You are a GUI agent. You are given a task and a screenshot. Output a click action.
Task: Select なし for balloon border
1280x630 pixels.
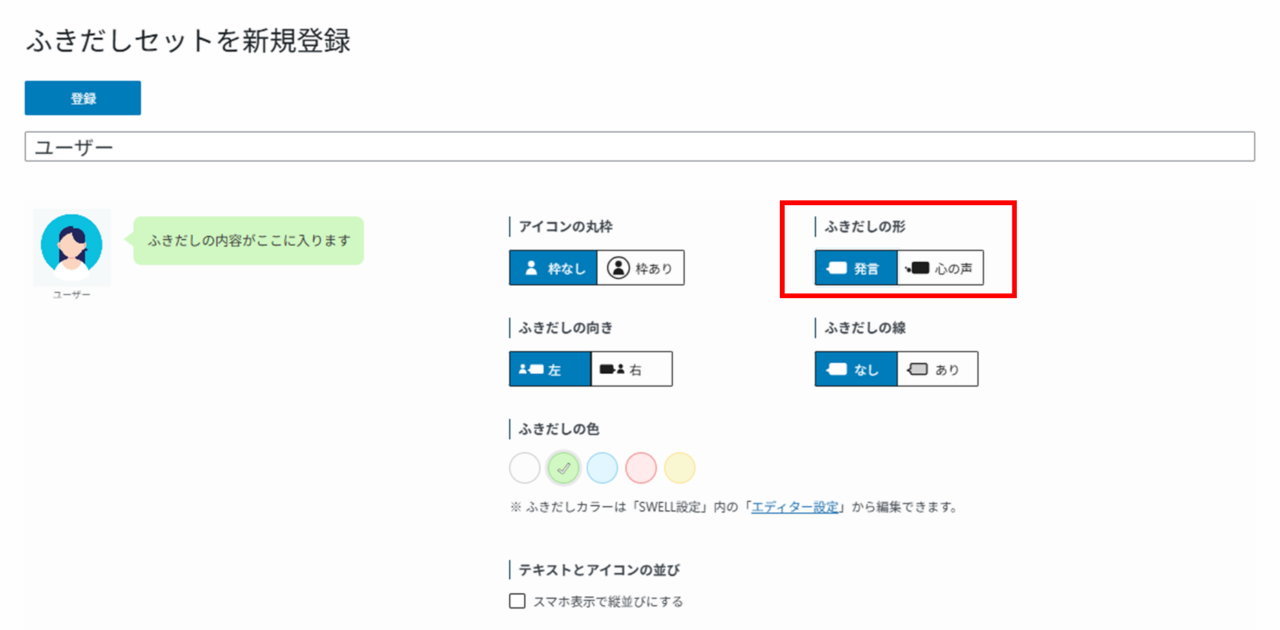pyautogui.click(x=856, y=369)
